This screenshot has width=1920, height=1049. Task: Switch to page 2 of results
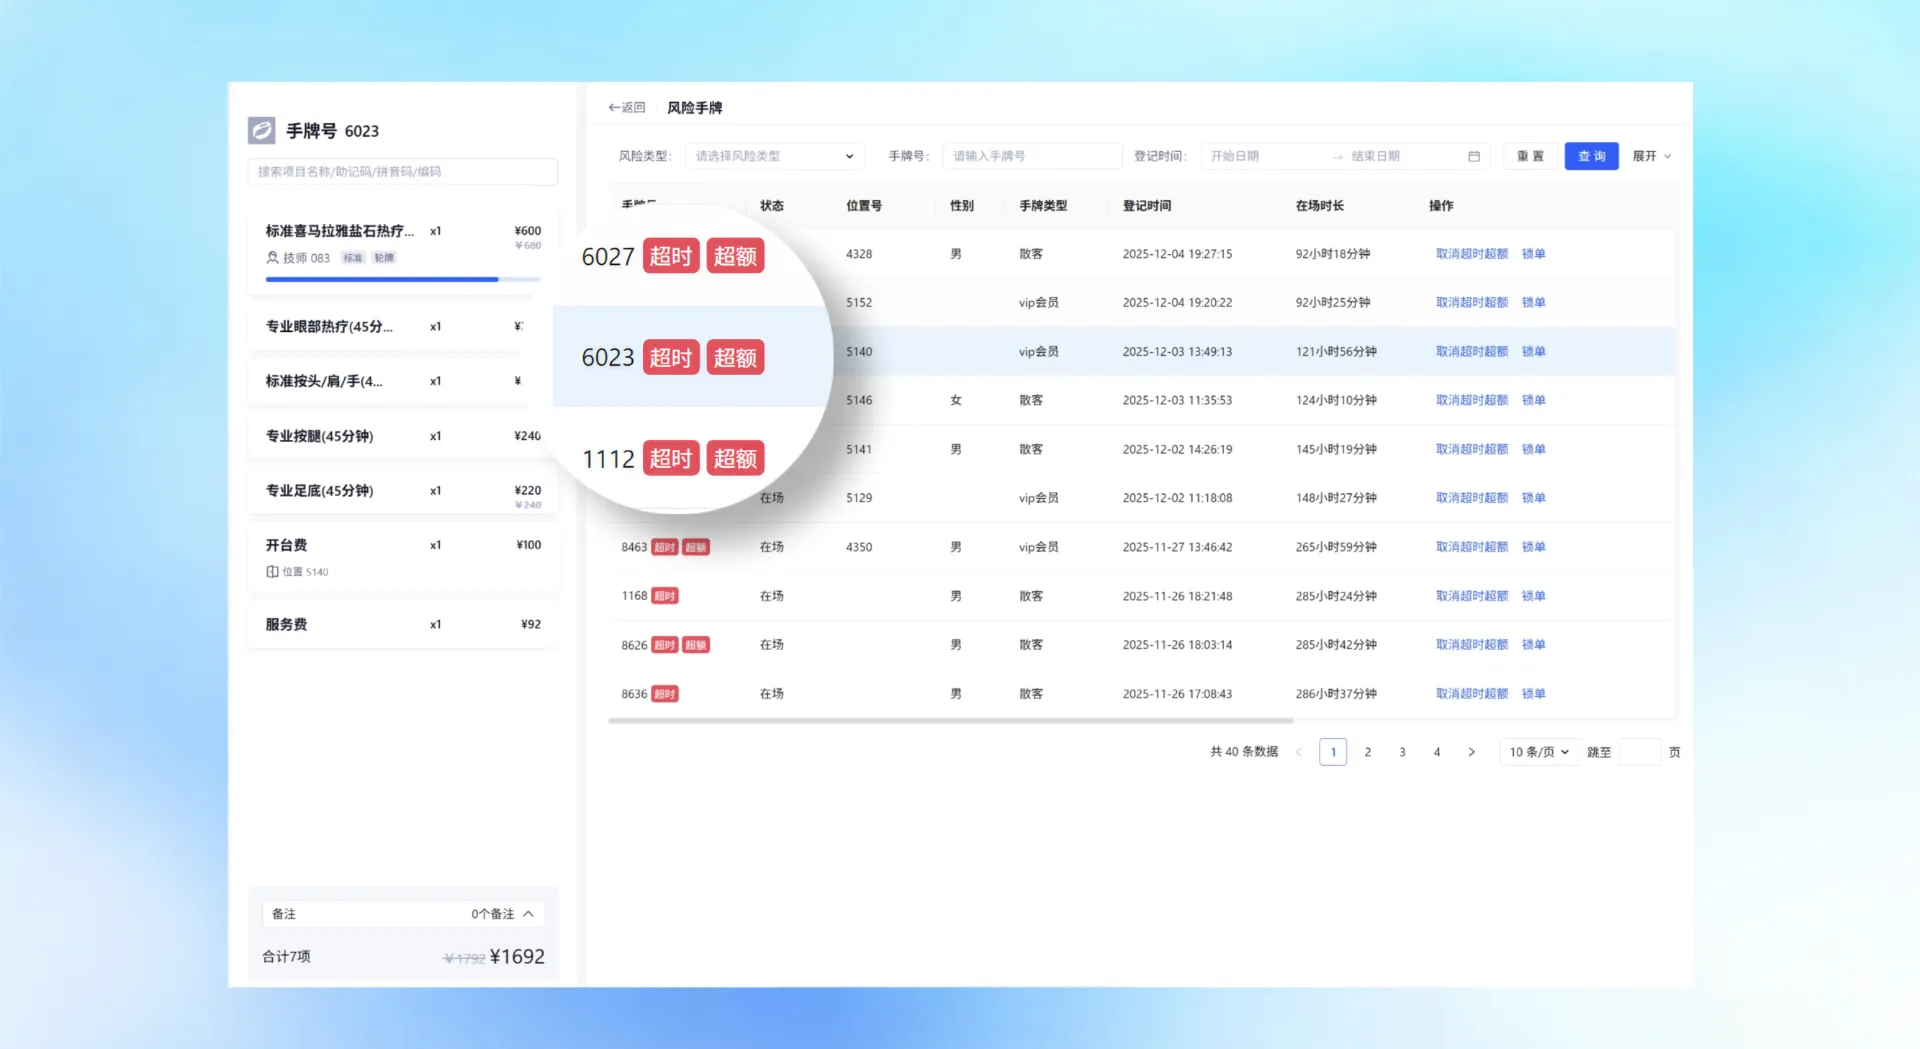click(1367, 752)
